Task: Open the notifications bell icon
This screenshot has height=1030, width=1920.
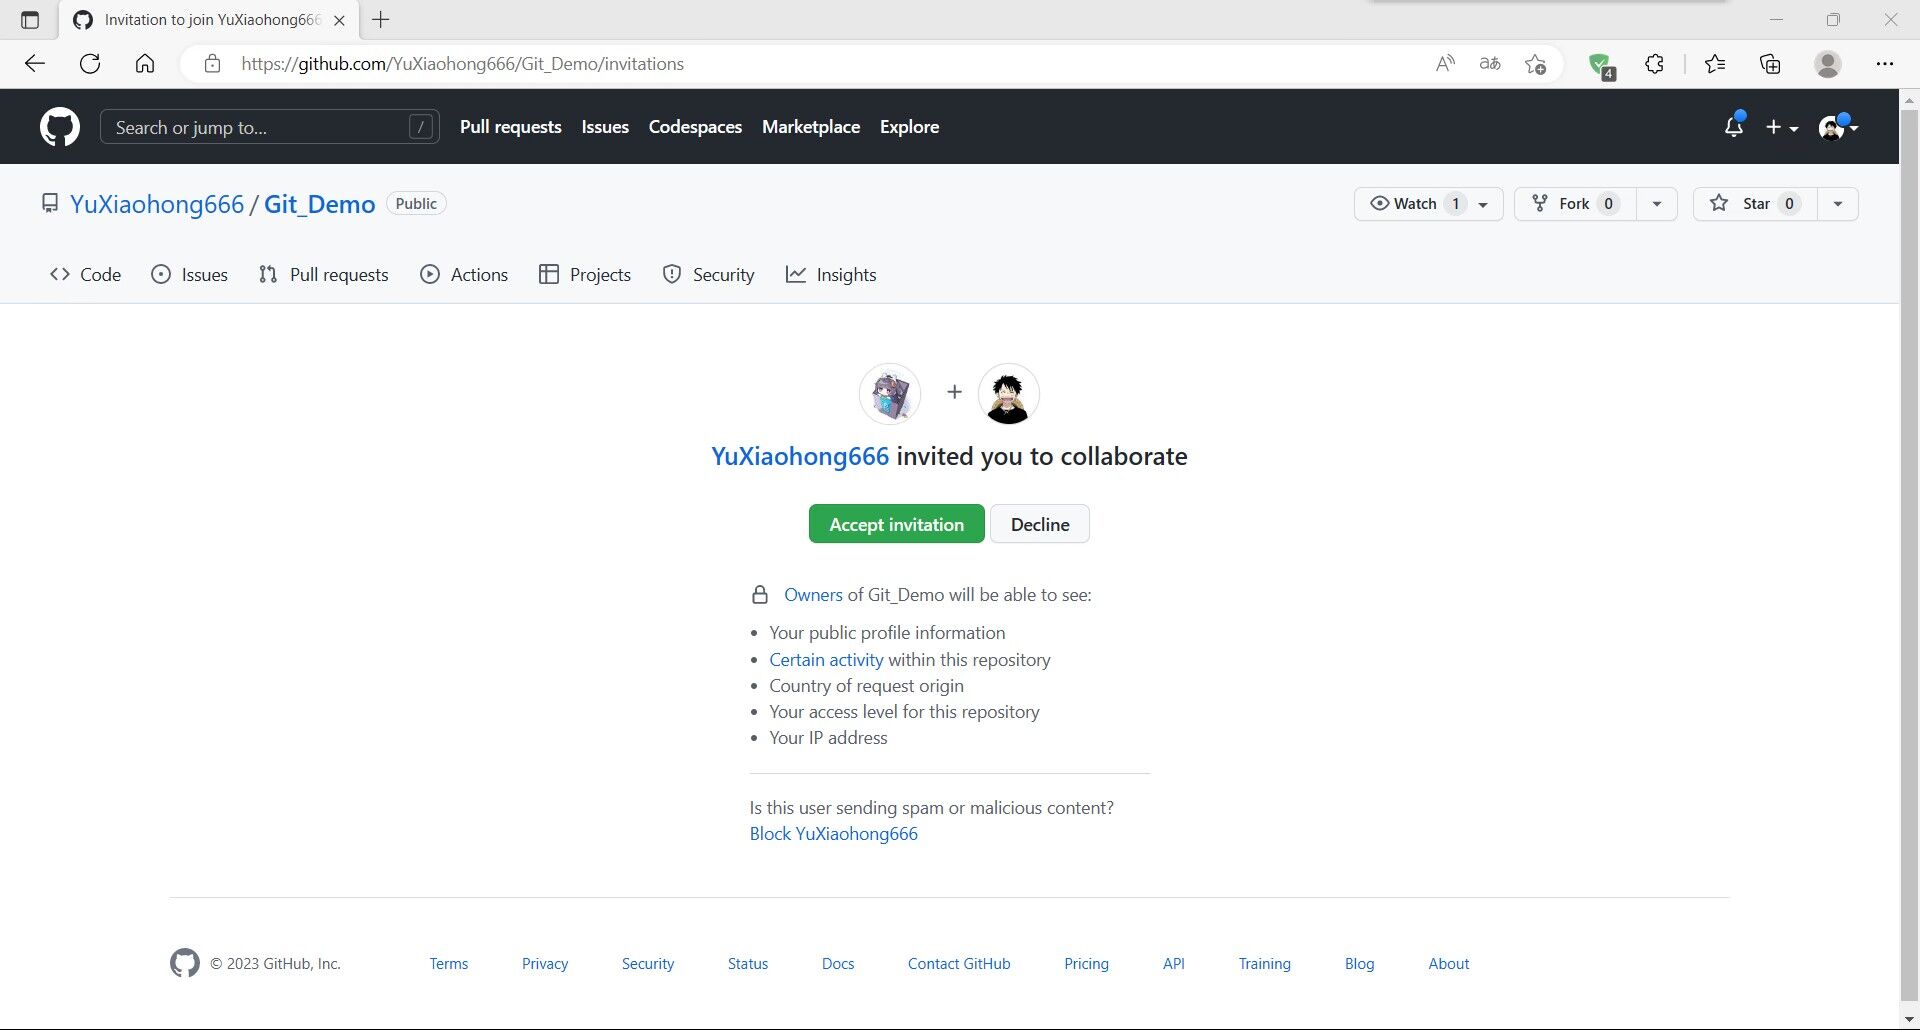Action: pyautogui.click(x=1734, y=126)
